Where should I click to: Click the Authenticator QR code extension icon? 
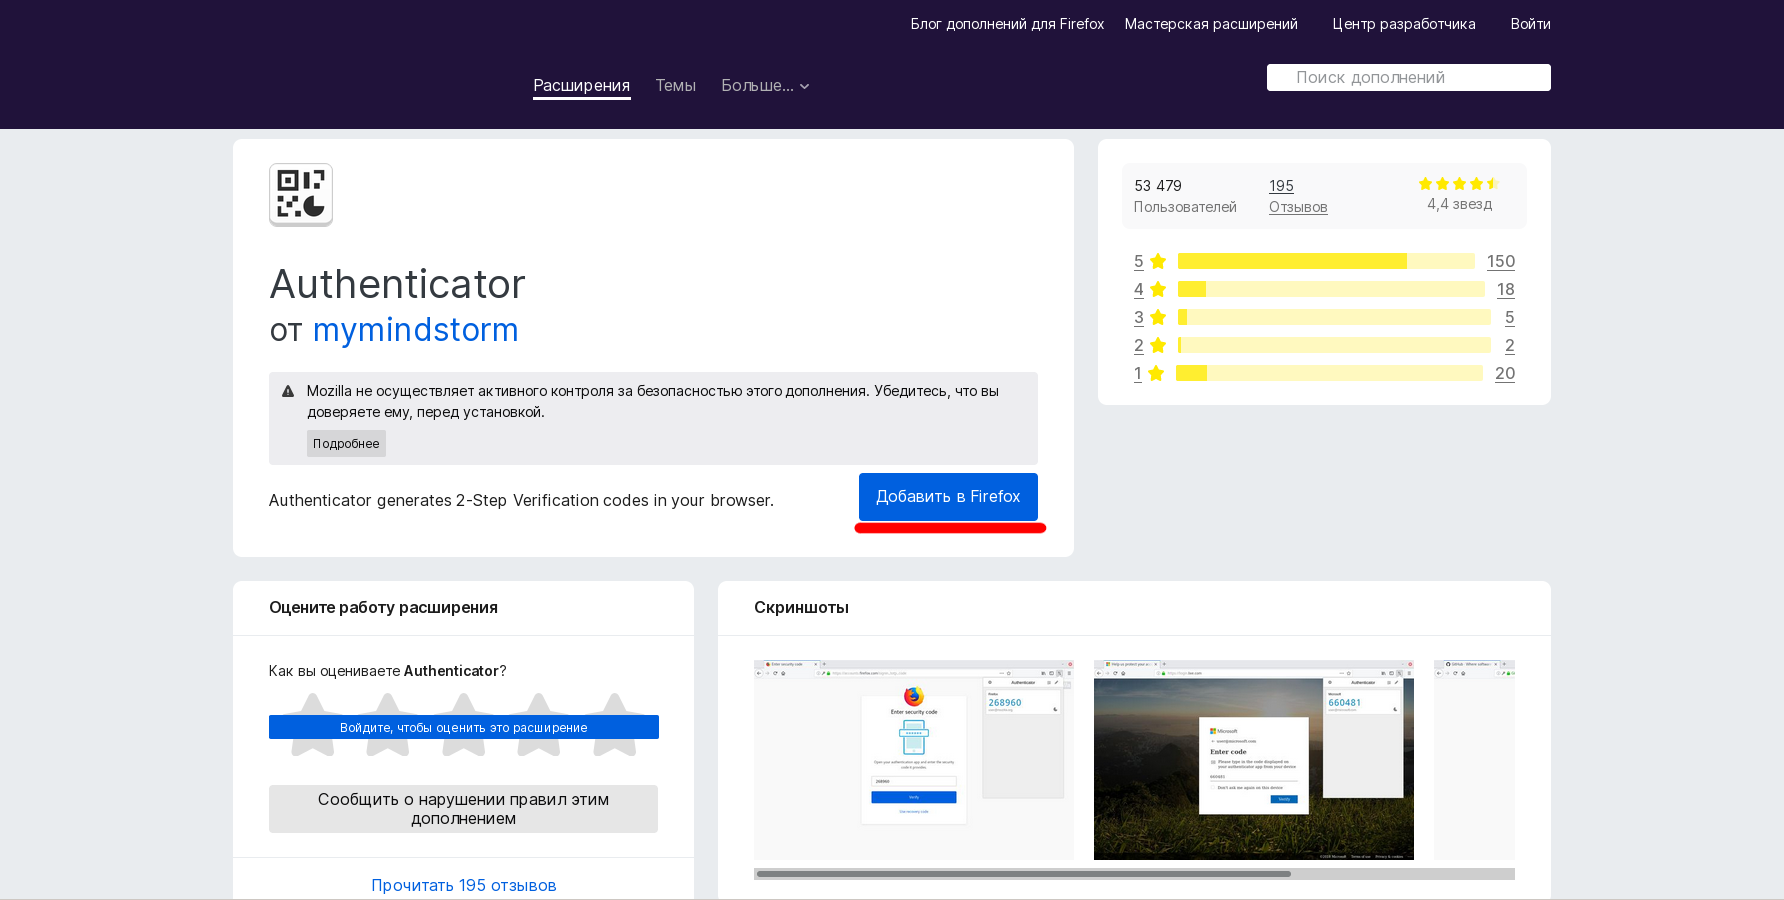301,194
